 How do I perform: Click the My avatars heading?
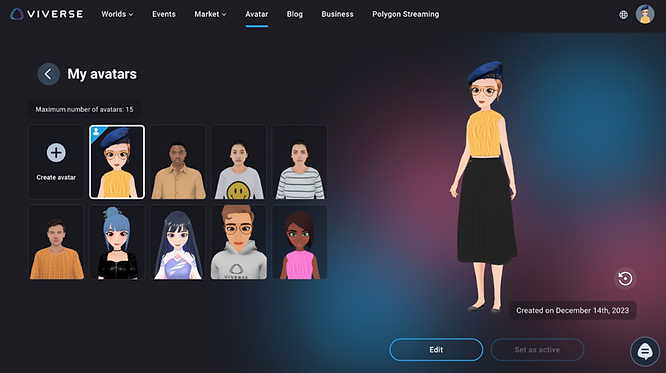click(102, 74)
